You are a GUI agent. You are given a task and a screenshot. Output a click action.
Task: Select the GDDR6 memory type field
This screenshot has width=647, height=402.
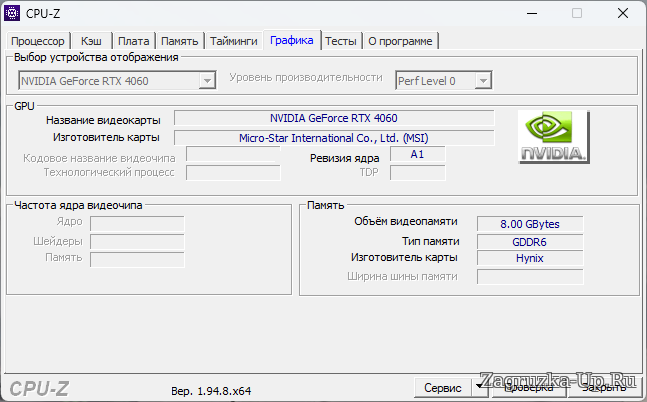coord(529,241)
